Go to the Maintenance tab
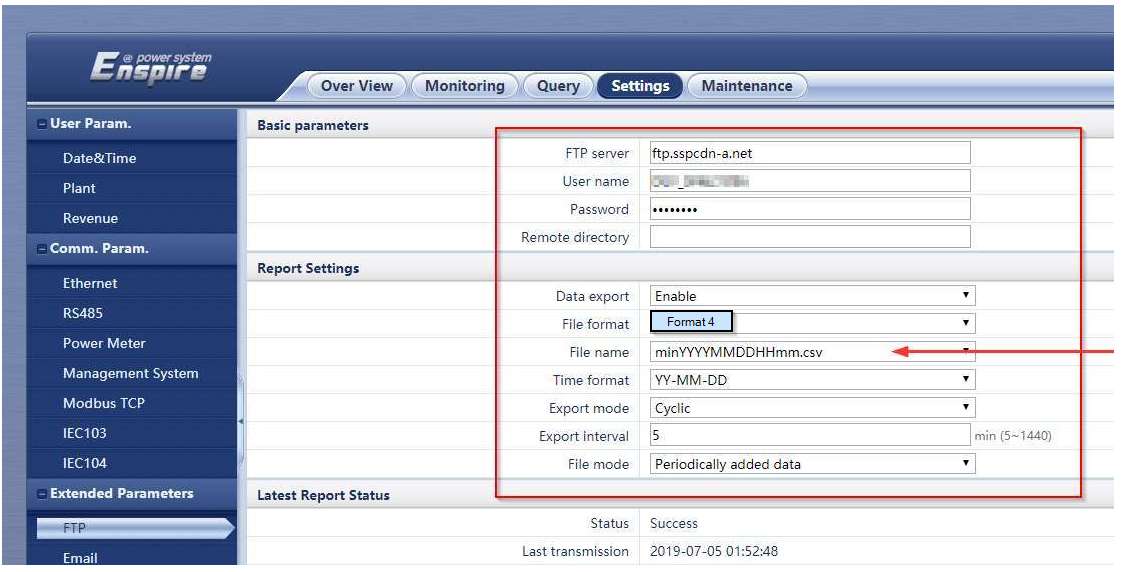The height and width of the screenshot is (572, 1122). click(746, 86)
